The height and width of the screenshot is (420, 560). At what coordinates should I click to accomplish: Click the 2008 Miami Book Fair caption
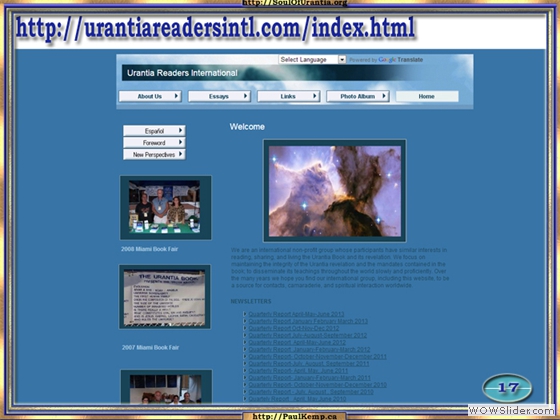pos(149,249)
